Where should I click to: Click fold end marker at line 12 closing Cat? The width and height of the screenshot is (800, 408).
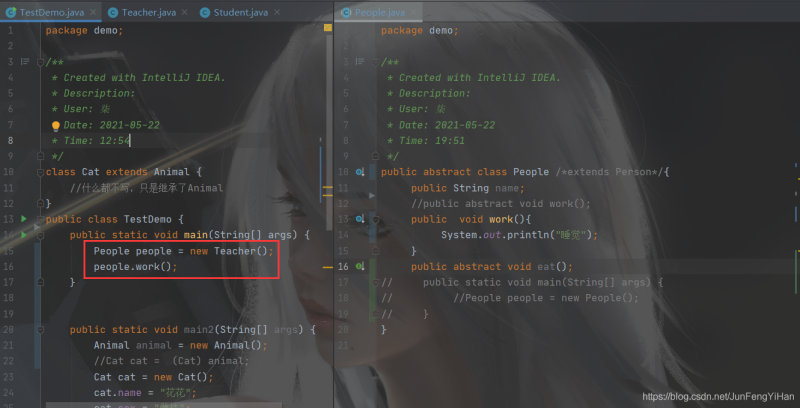pos(40,203)
